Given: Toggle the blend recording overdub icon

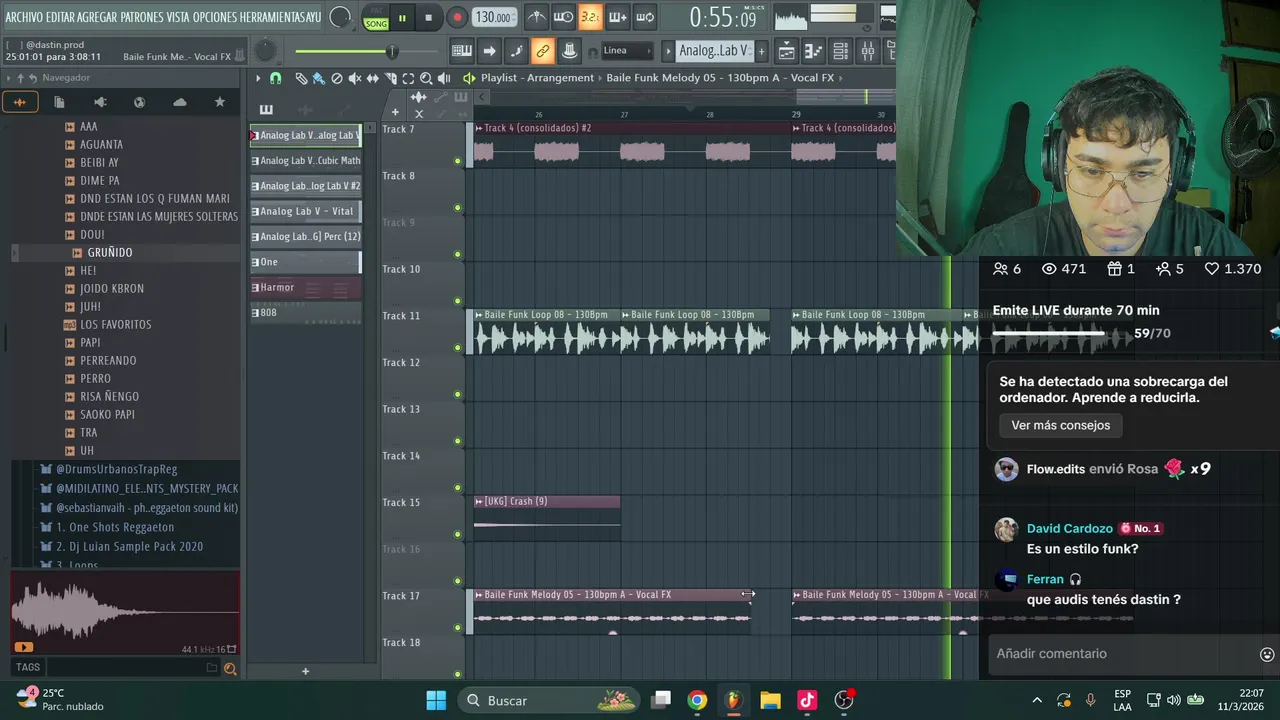Looking at the screenshot, I should 617,17.
